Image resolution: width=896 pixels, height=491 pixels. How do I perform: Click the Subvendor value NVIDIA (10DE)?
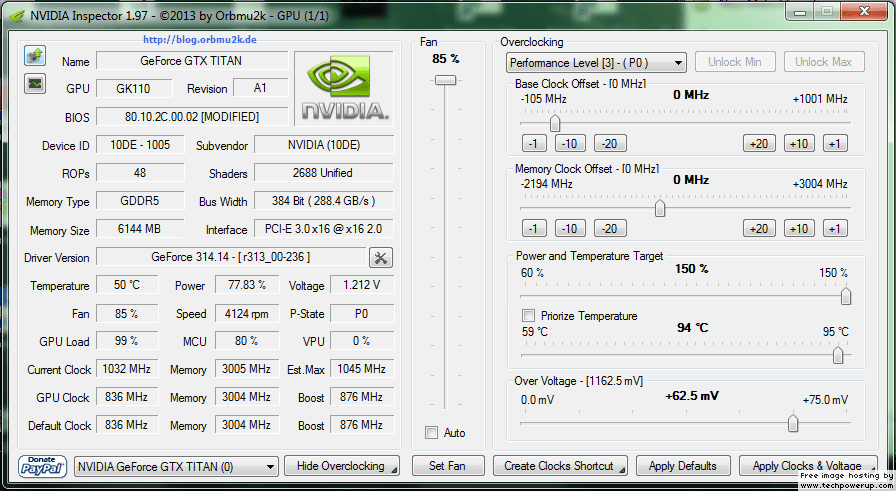[x=323, y=145]
